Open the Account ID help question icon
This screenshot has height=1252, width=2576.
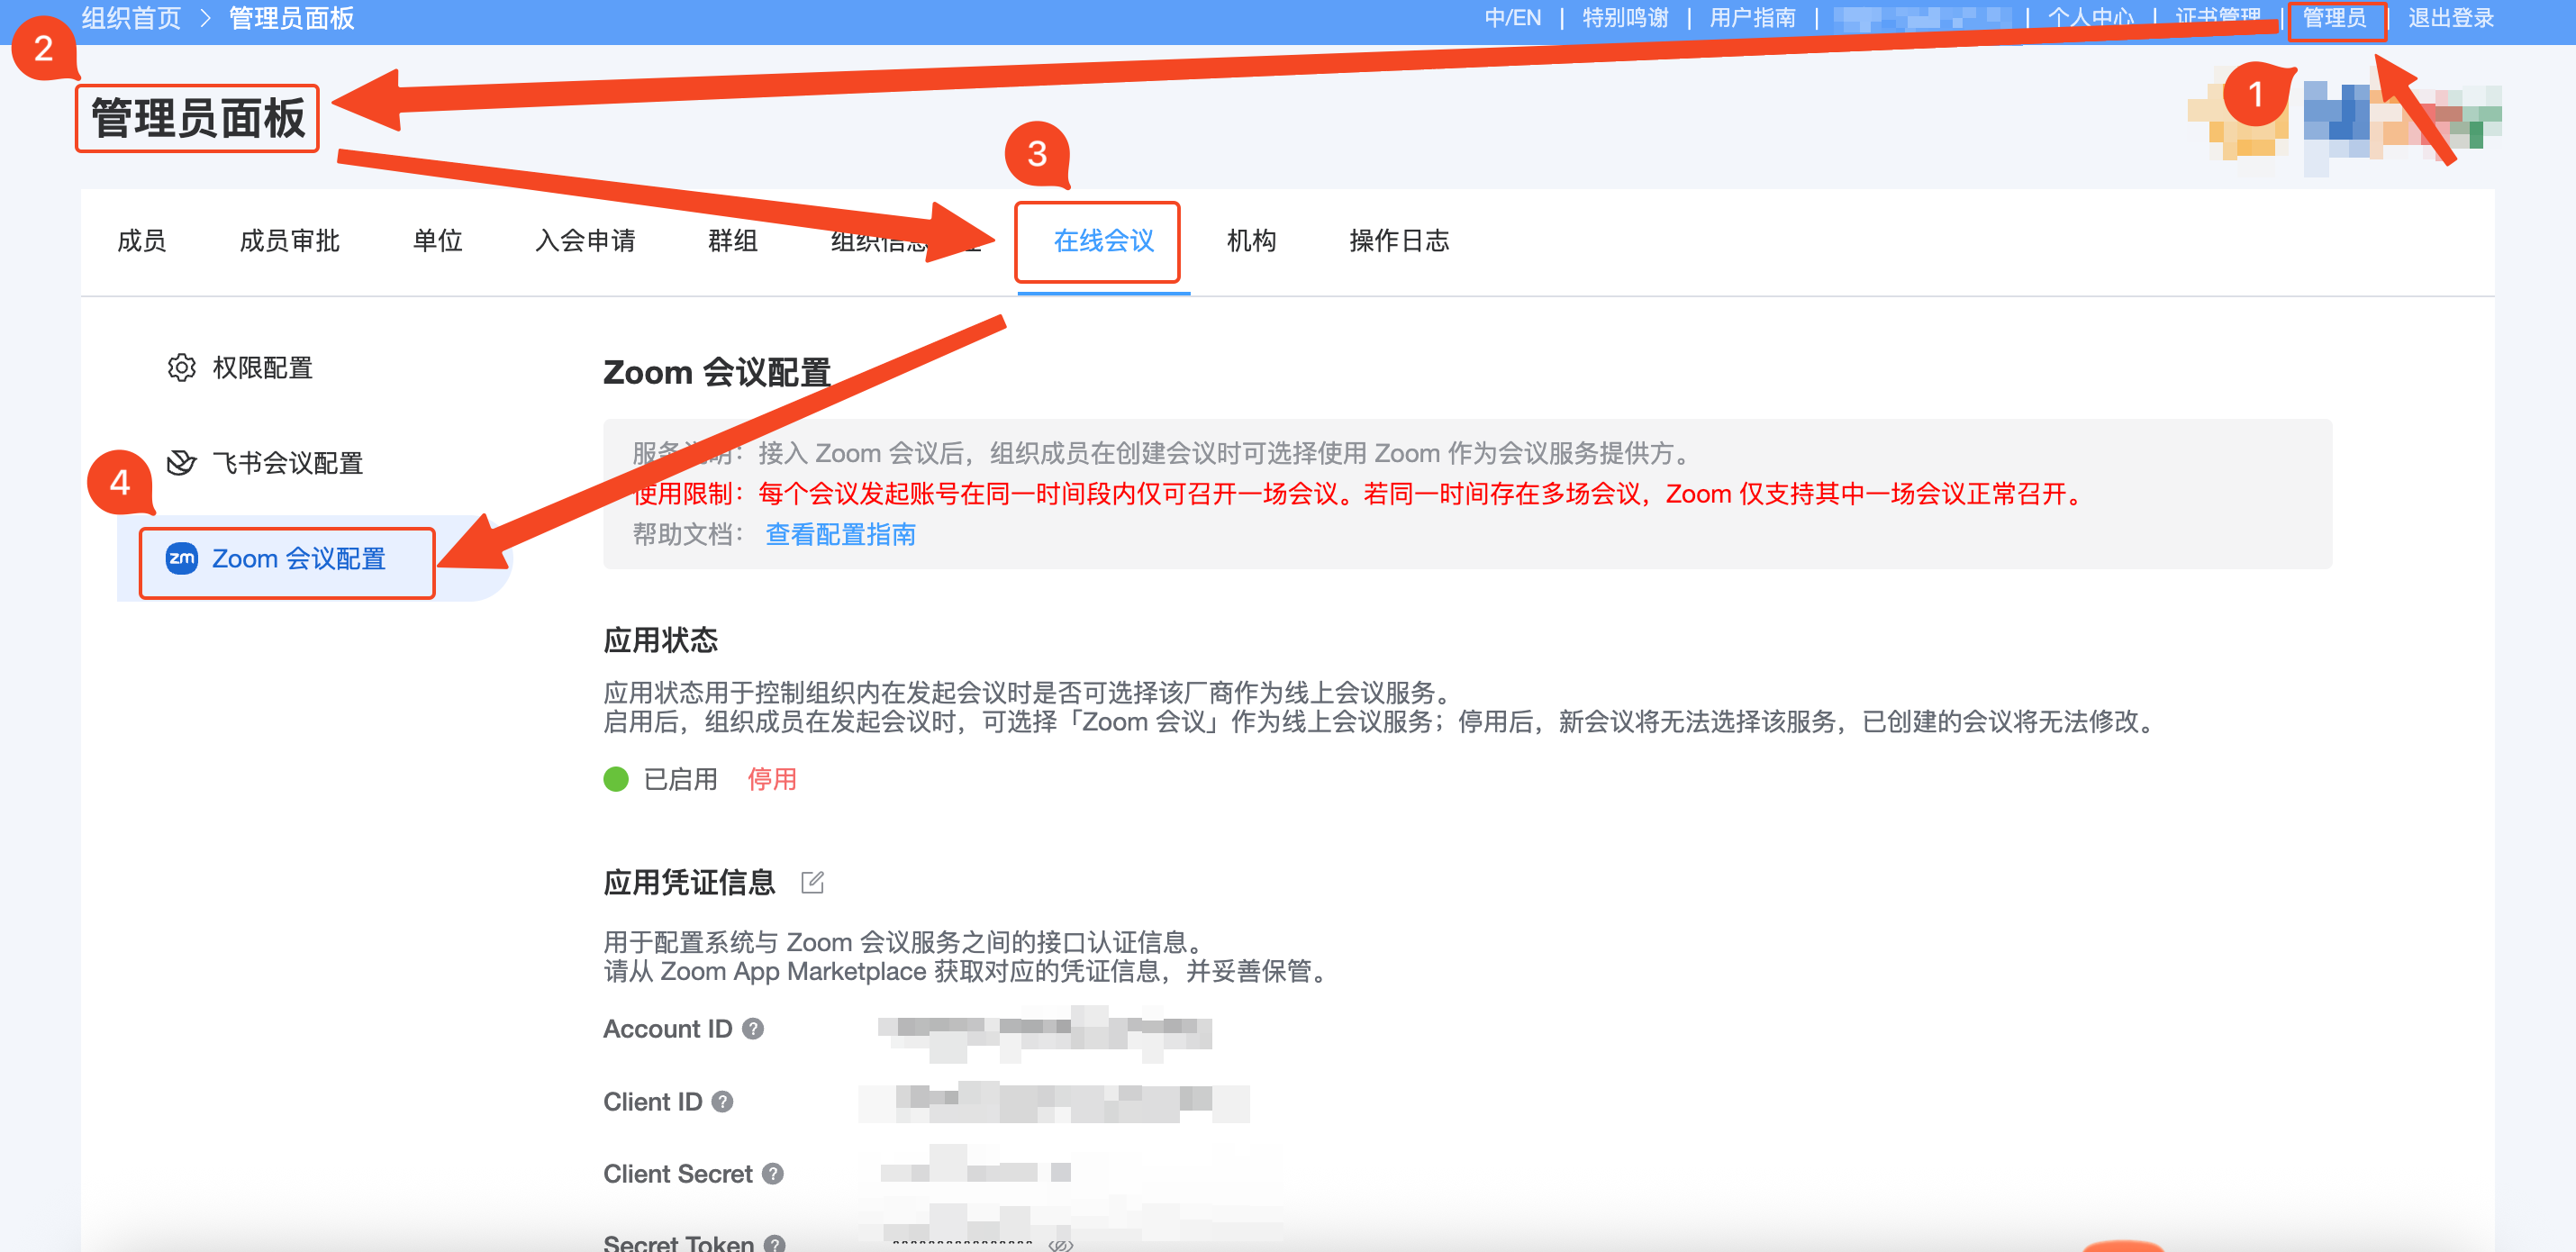point(754,1029)
